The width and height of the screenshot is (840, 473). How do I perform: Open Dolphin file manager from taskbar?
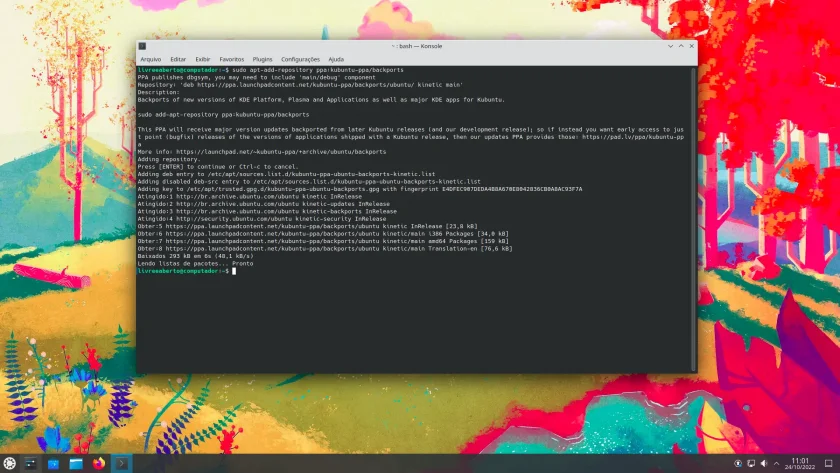[x=76, y=463]
